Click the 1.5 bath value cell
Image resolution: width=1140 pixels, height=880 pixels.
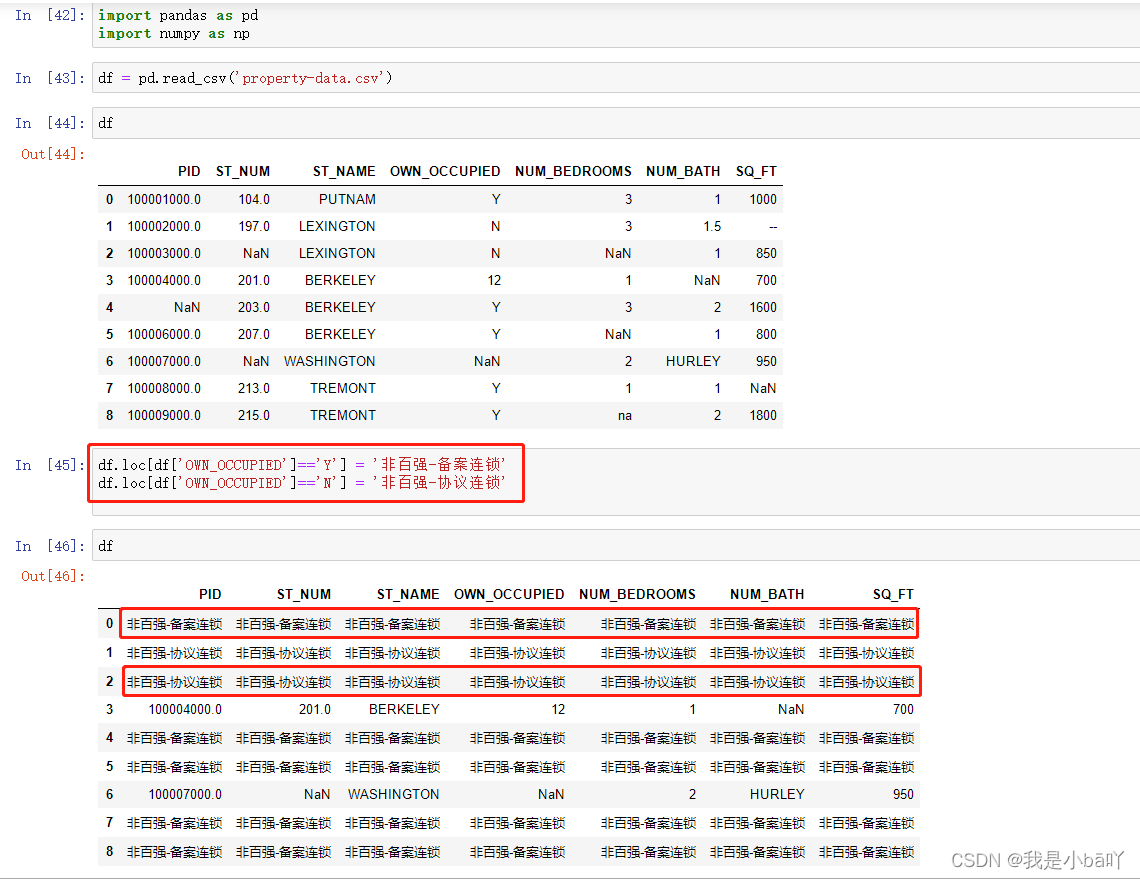point(712,226)
